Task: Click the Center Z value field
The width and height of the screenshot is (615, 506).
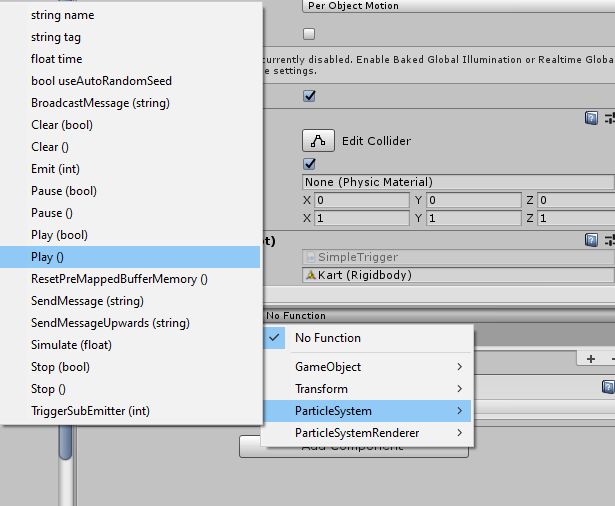Action: pyautogui.click(x=576, y=200)
